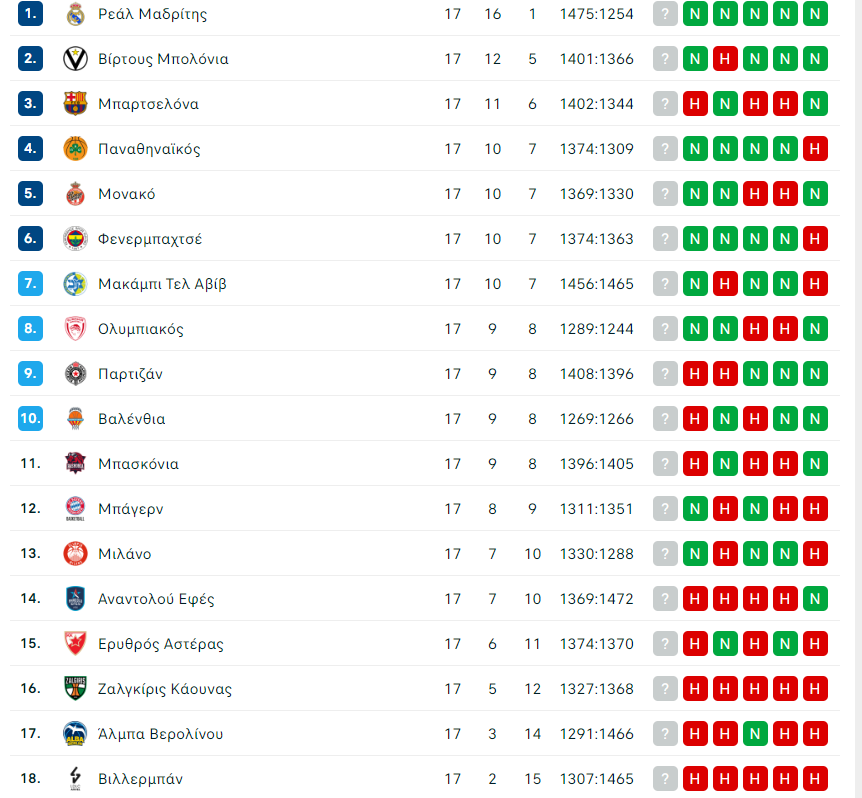Viewport: 862px width, 798px height.
Task: Click the Βιλλερμπάν team name
Action: (x=140, y=779)
